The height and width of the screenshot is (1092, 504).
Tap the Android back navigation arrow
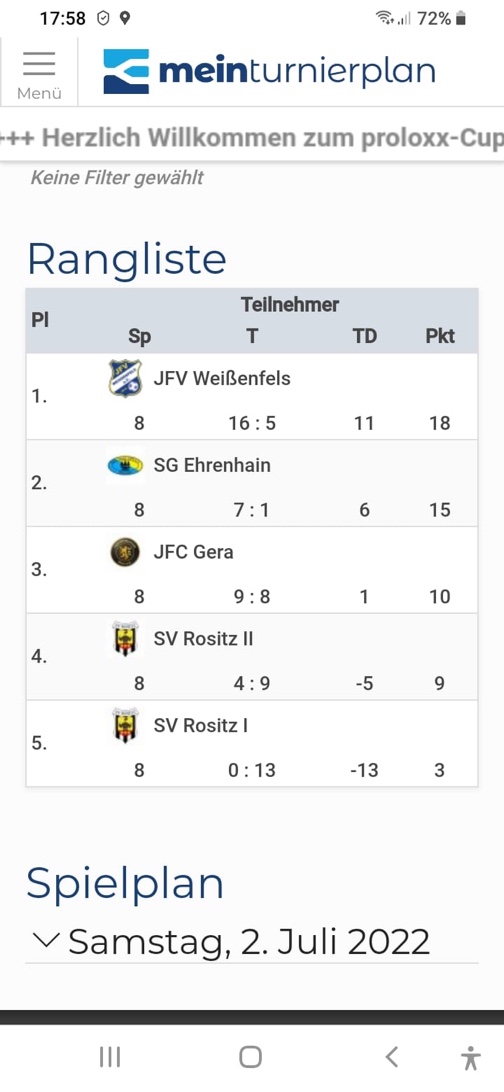(x=392, y=1056)
